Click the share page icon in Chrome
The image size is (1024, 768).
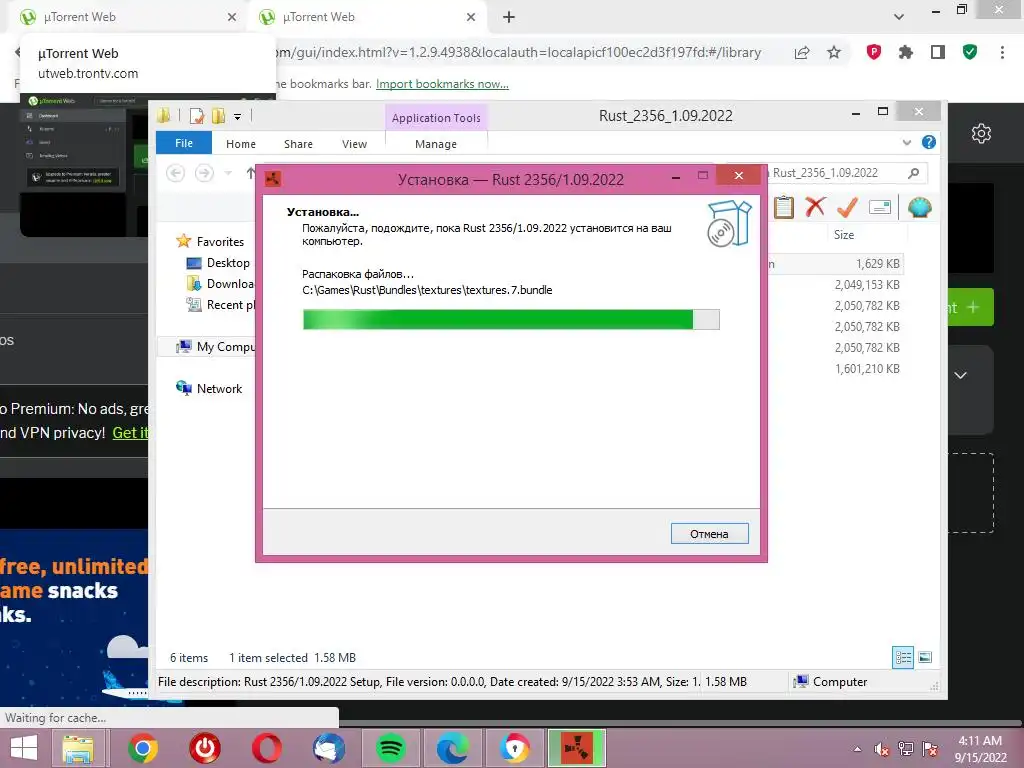click(802, 53)
